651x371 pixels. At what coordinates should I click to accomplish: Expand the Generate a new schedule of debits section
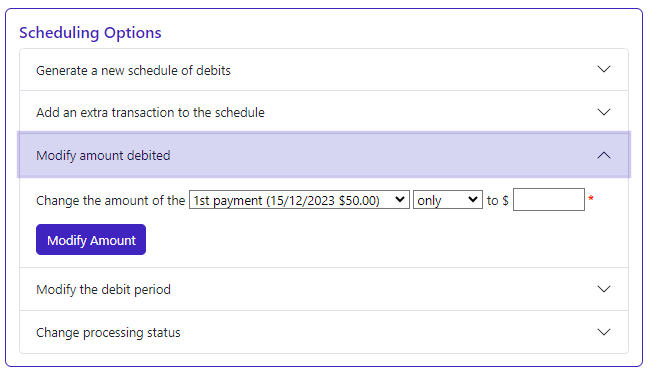[324, 70]
